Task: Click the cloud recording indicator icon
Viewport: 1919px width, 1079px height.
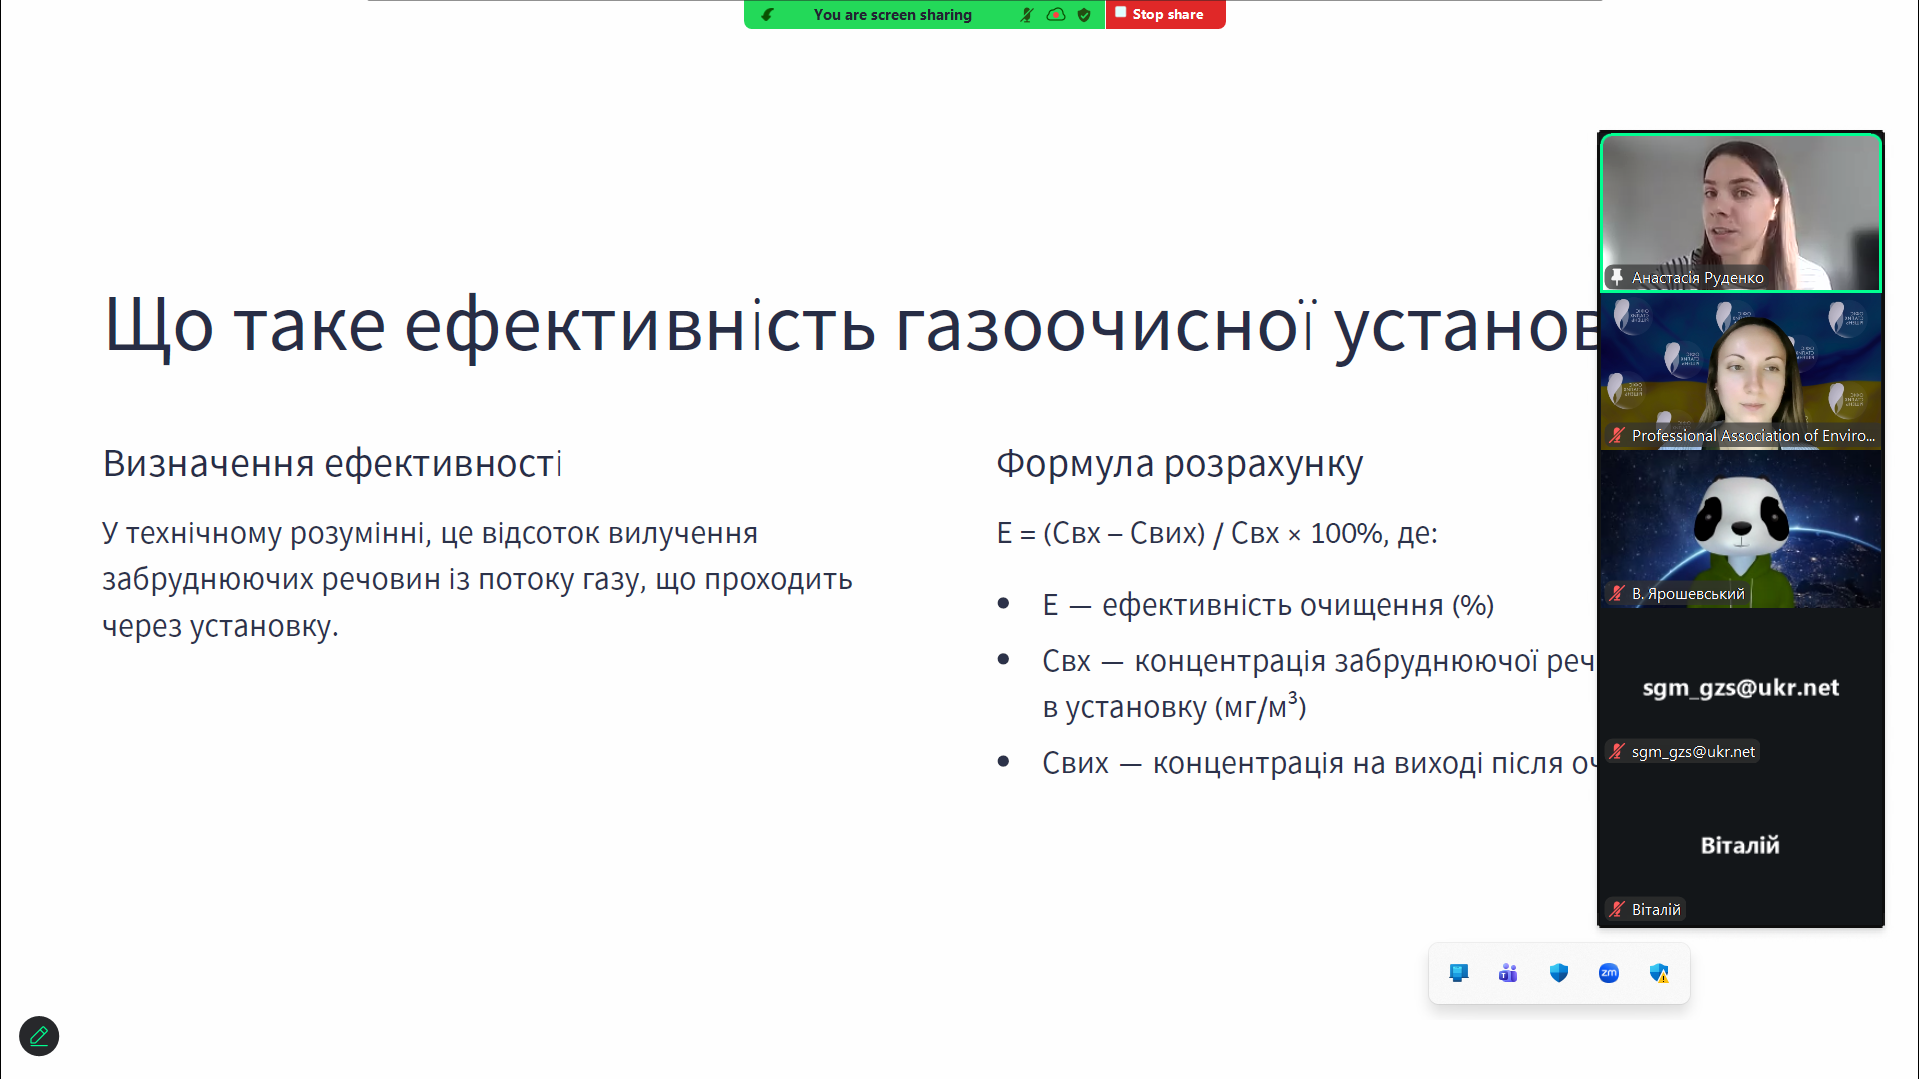Action: pyautogui.click(x=1055, y=14)
